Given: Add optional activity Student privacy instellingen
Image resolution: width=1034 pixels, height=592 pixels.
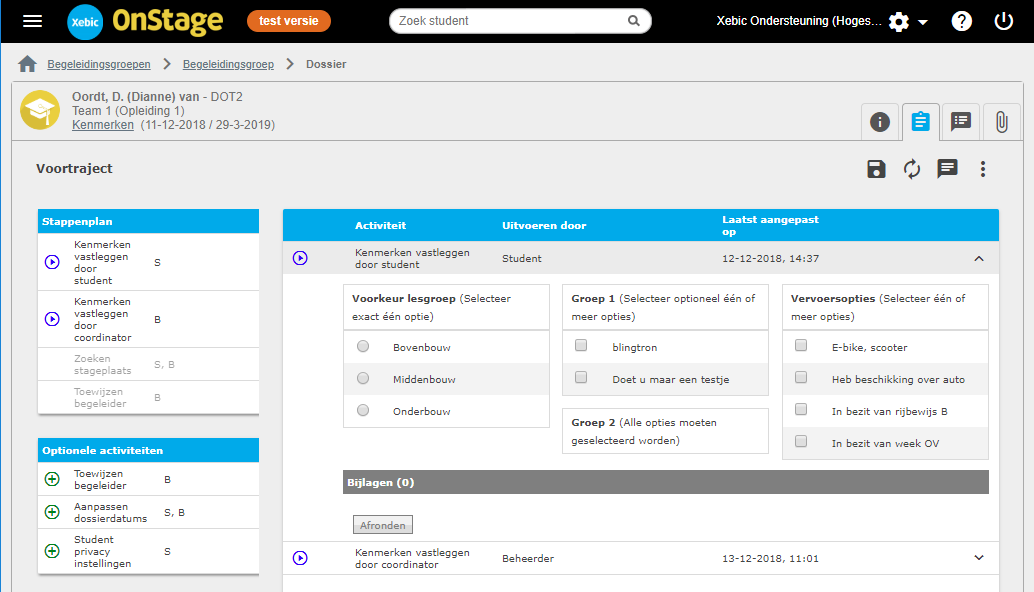Looking at the screenshot, I should click(52, 551).
